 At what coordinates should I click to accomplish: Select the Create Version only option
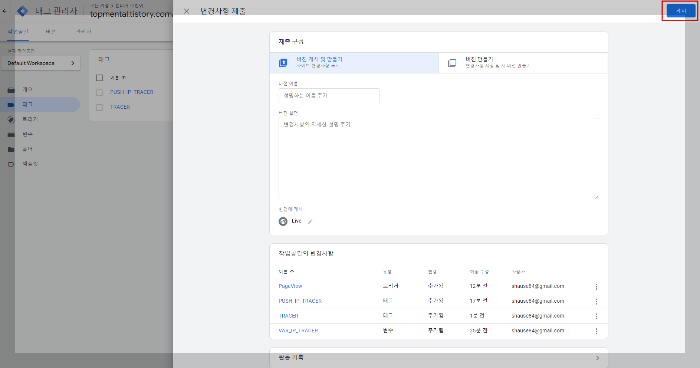click(x=523, y=63)
